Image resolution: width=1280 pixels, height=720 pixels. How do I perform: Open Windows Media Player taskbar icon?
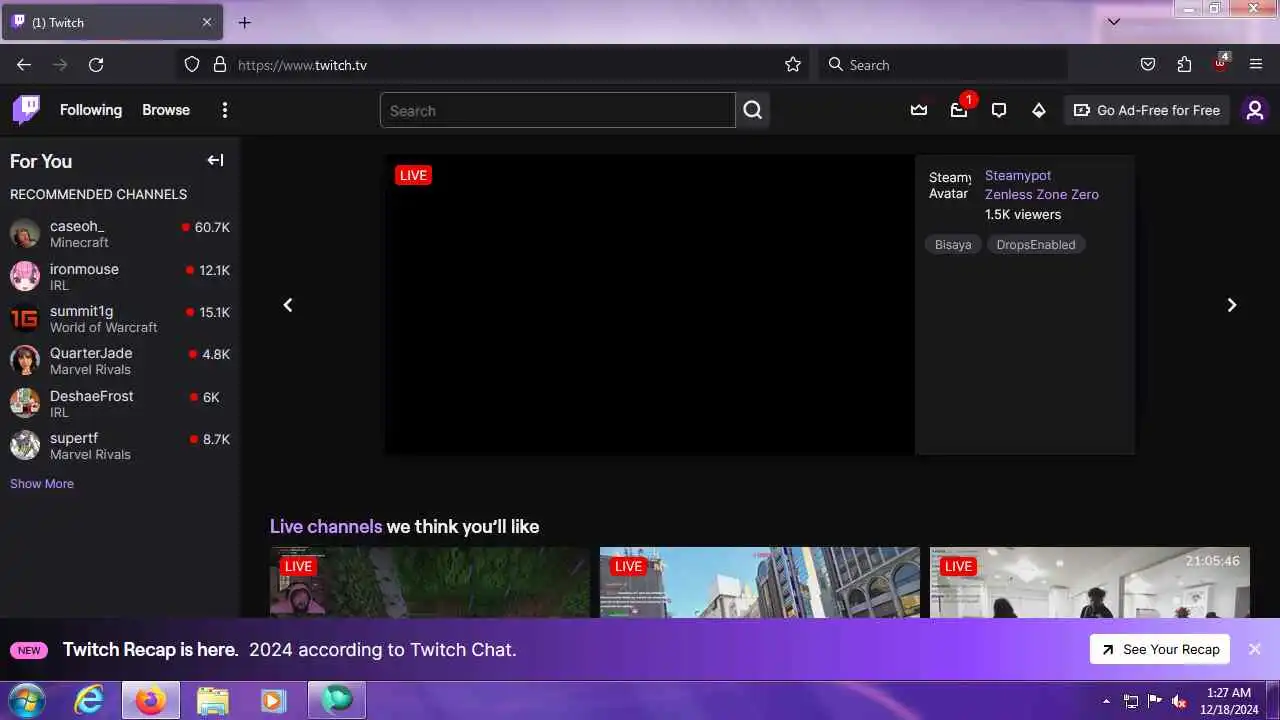pos(273,701)
